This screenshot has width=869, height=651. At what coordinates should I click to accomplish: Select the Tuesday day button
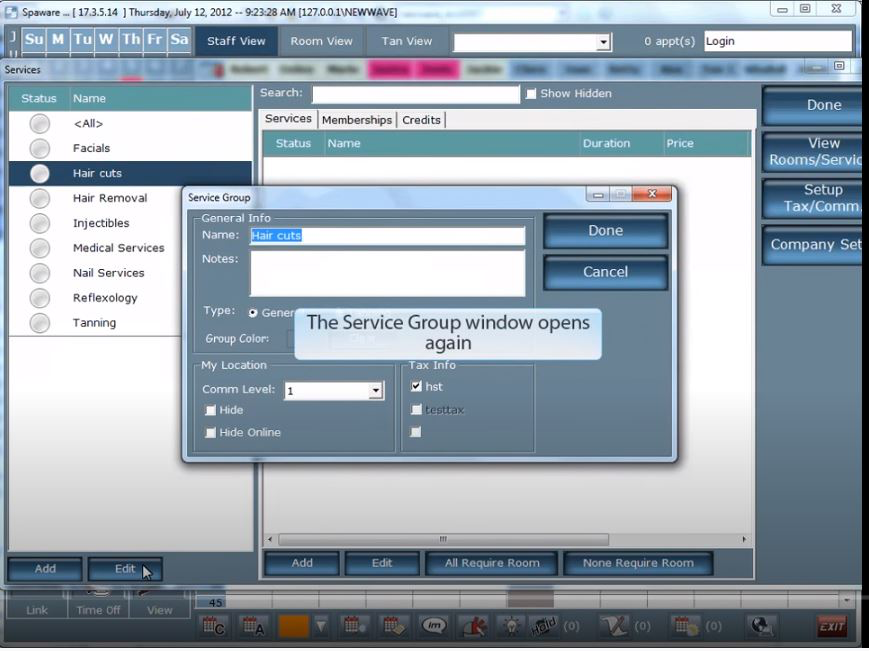[83, 40]
